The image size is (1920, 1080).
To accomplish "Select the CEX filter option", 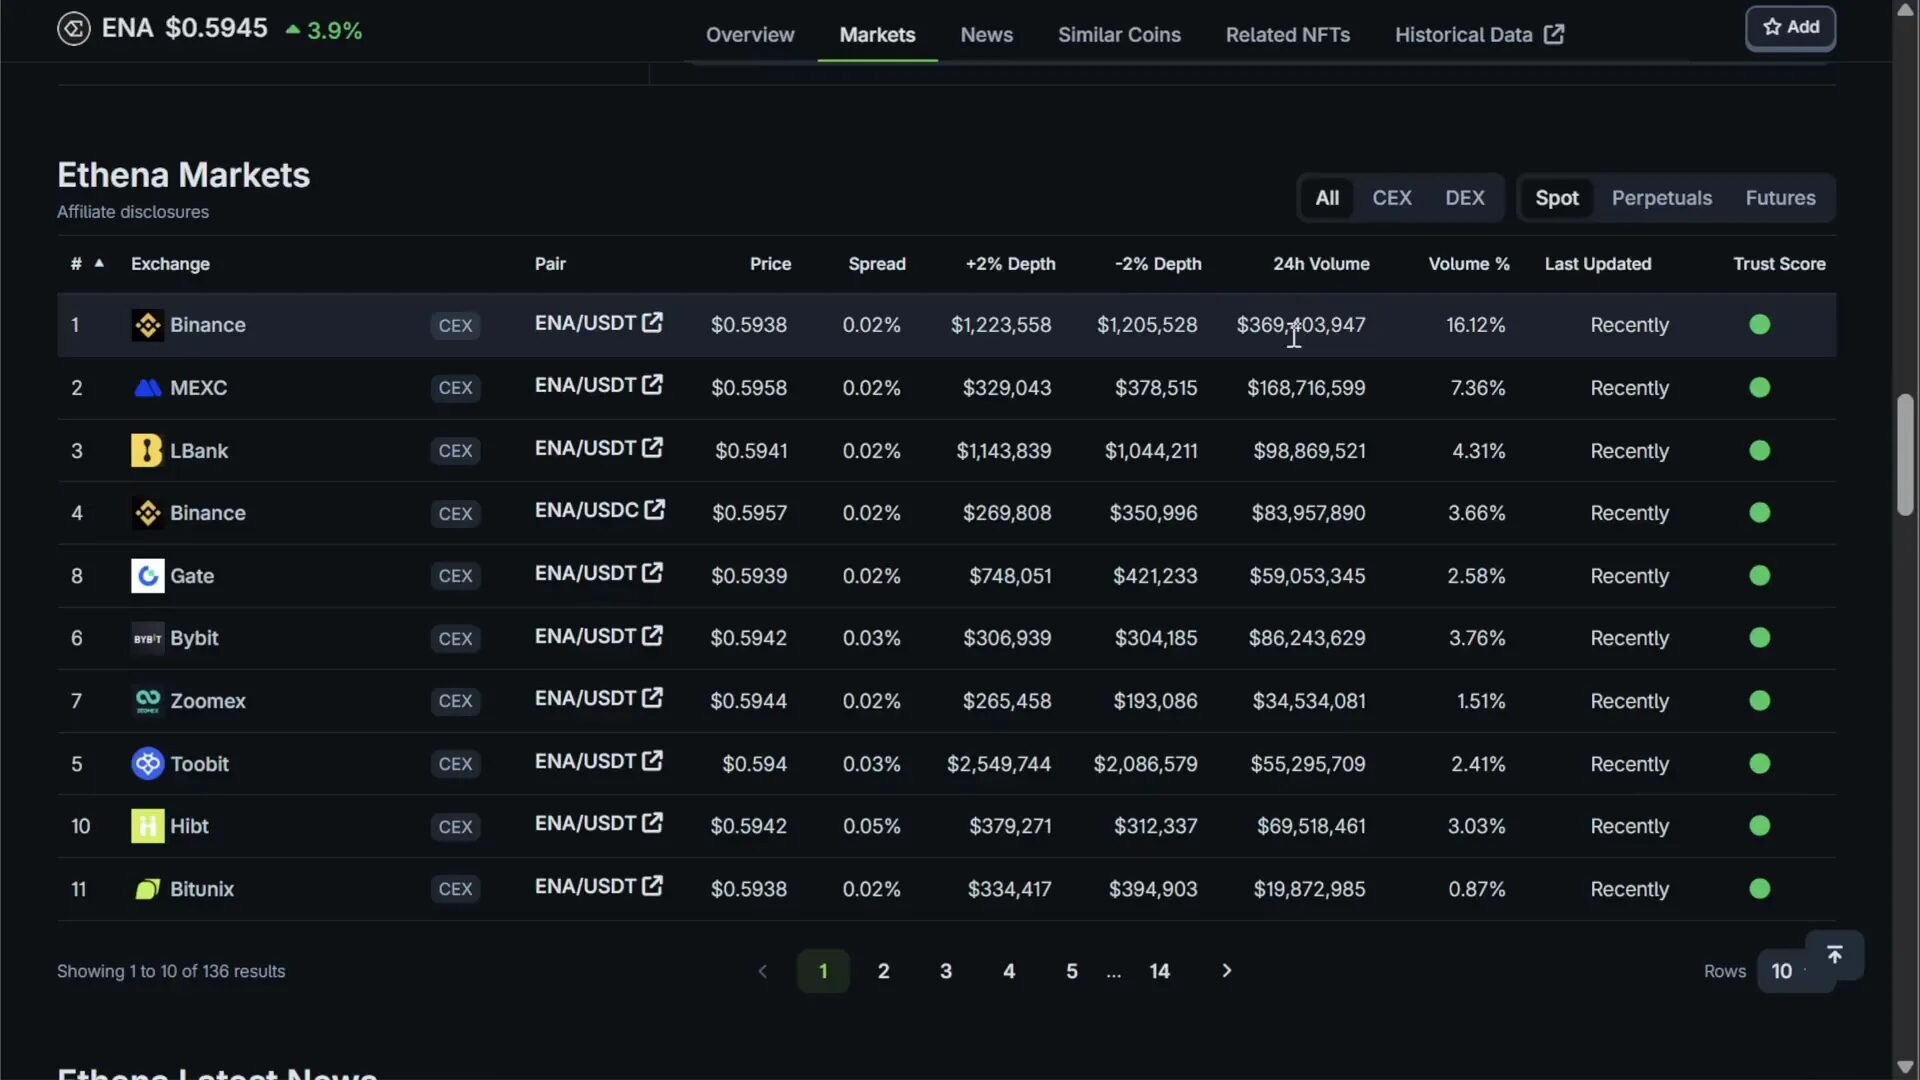I will 1392,198.
